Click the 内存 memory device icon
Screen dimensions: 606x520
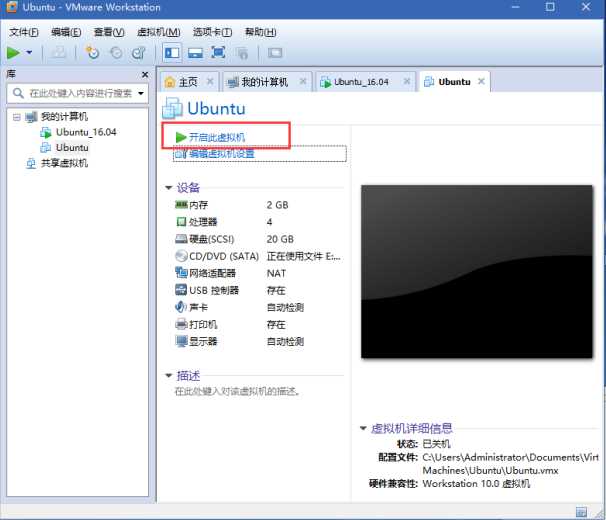pyautogui.click(x=181, y=205)
